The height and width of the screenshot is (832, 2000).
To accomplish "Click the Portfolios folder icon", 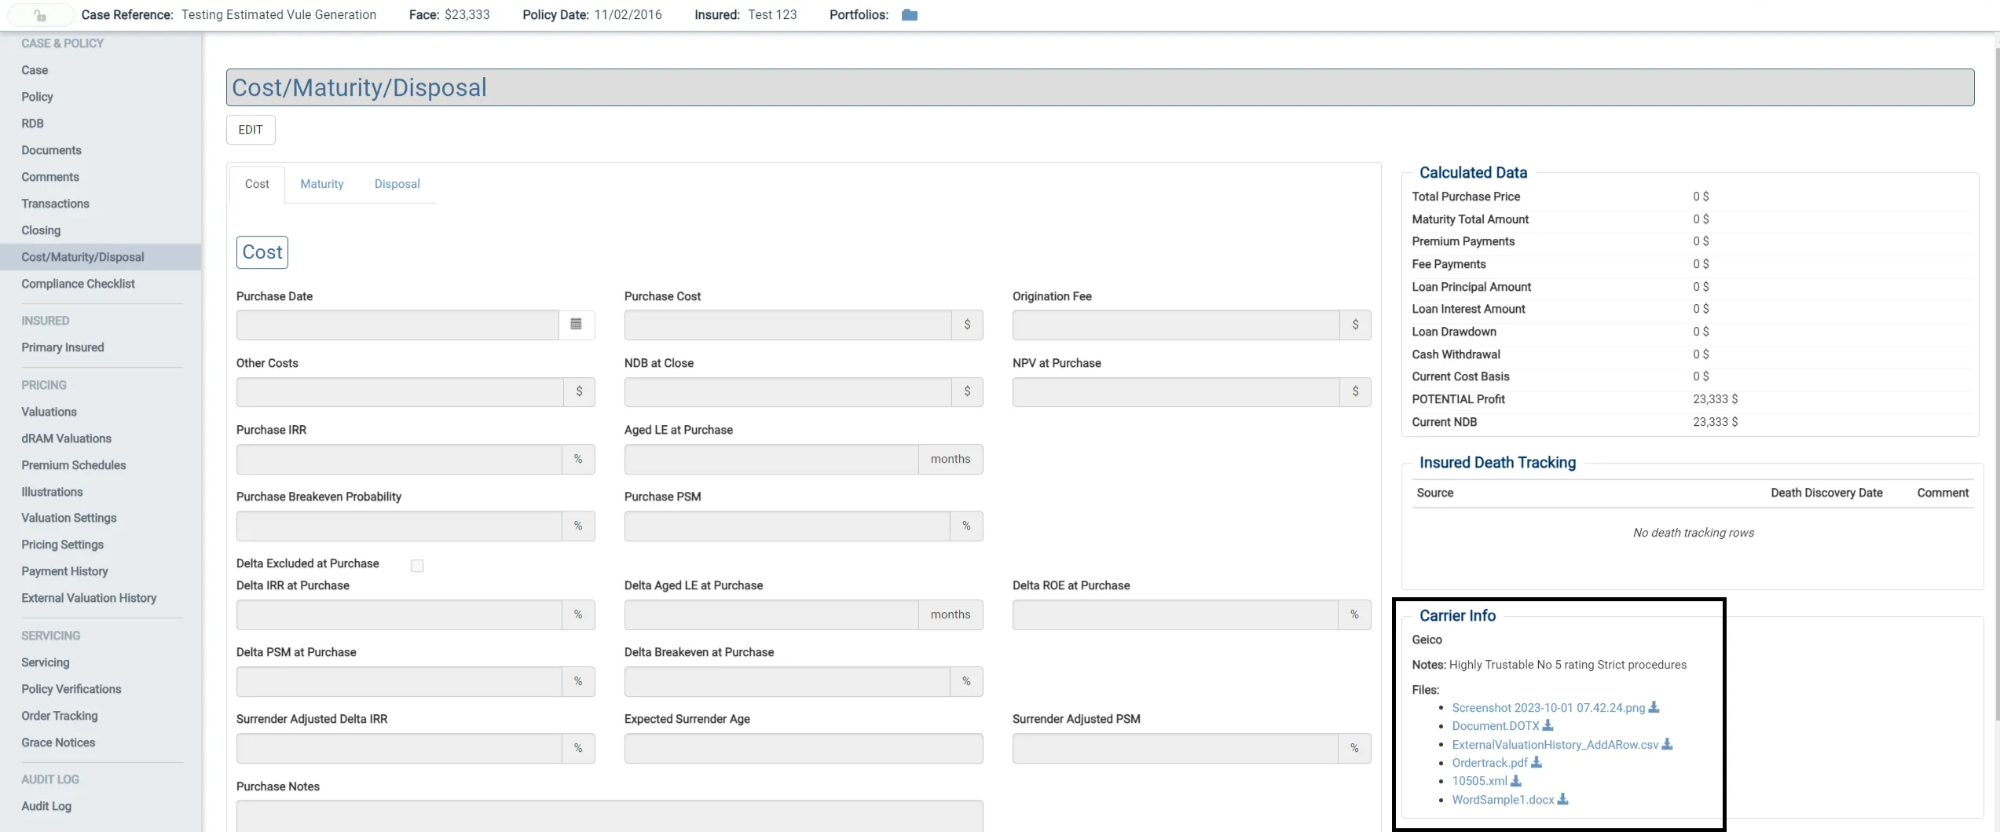I will 909,15.
